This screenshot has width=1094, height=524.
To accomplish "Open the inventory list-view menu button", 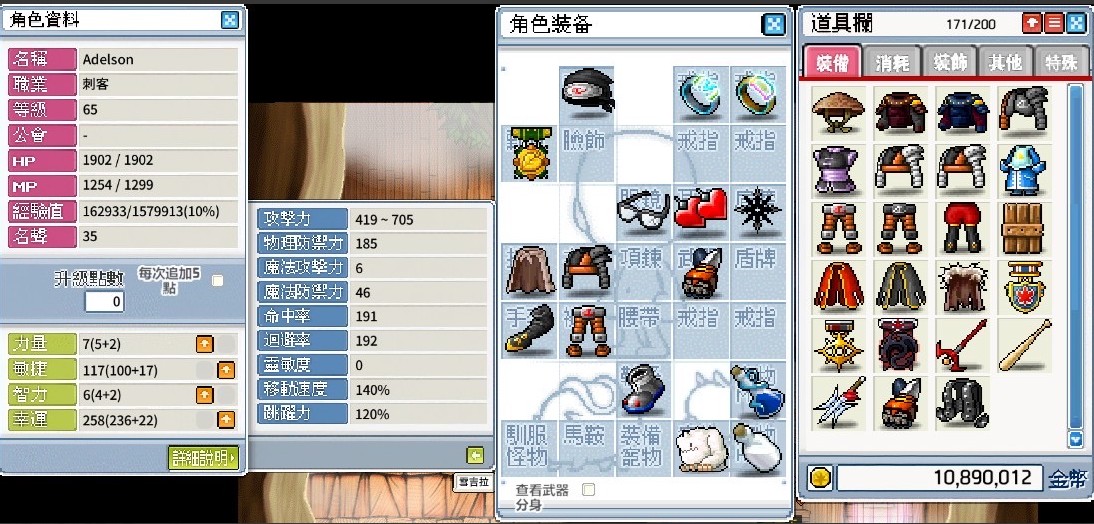I will [x=1054, y=23].
